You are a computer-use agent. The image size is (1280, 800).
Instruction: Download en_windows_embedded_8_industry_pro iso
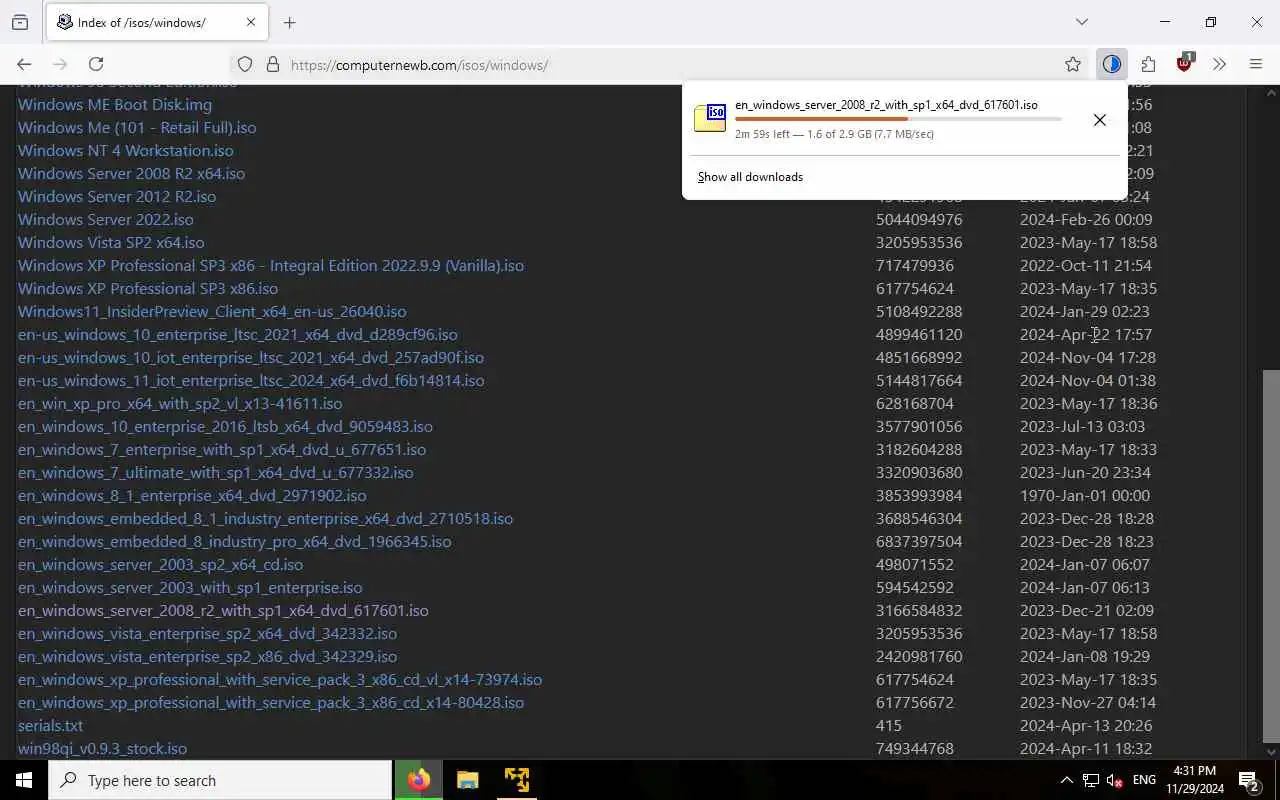(235, 541)
